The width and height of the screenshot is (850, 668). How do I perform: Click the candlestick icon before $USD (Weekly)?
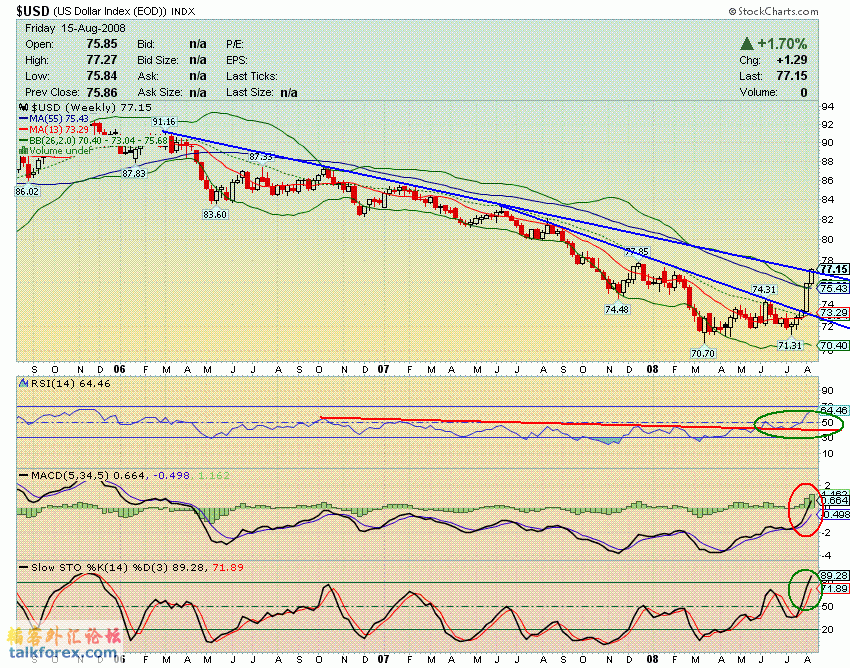coord(23,107)
